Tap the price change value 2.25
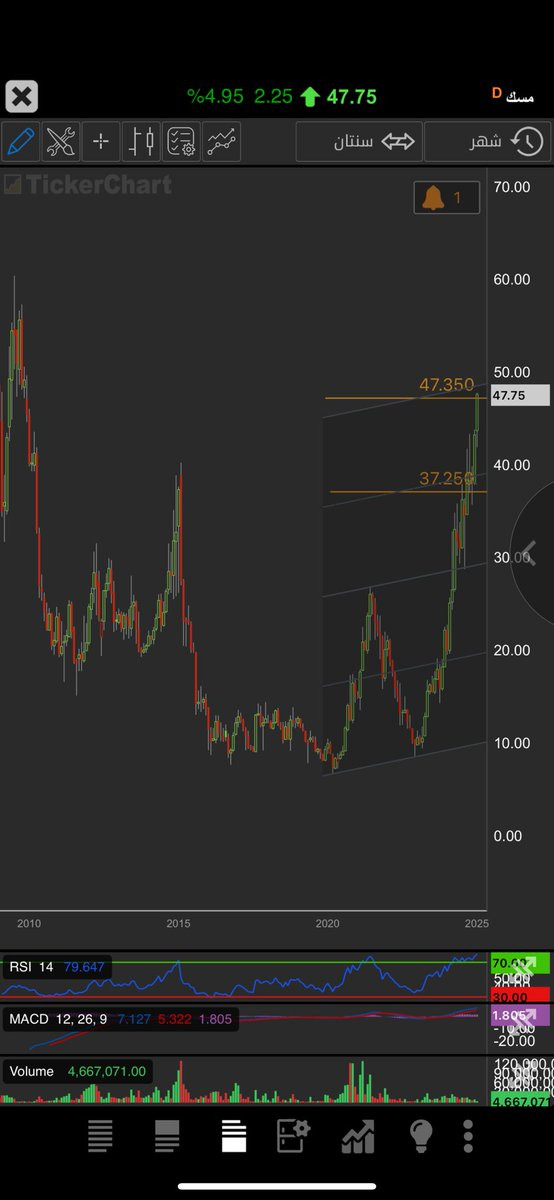This screenshot has width=554, height=1200. click(x=273, y=97)
